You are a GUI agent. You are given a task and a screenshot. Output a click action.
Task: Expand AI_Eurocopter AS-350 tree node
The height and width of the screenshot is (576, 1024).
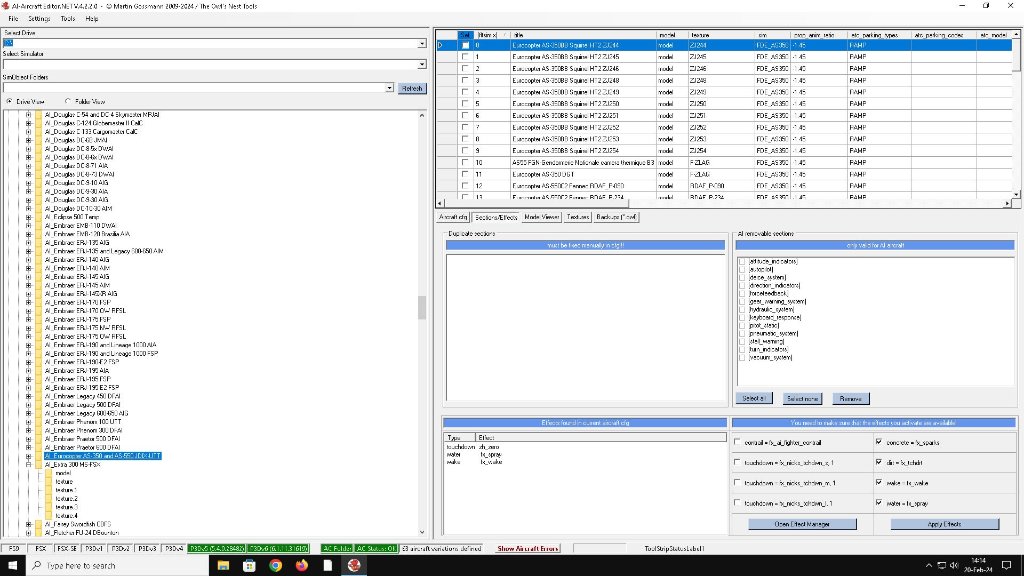tap(28, 456)
